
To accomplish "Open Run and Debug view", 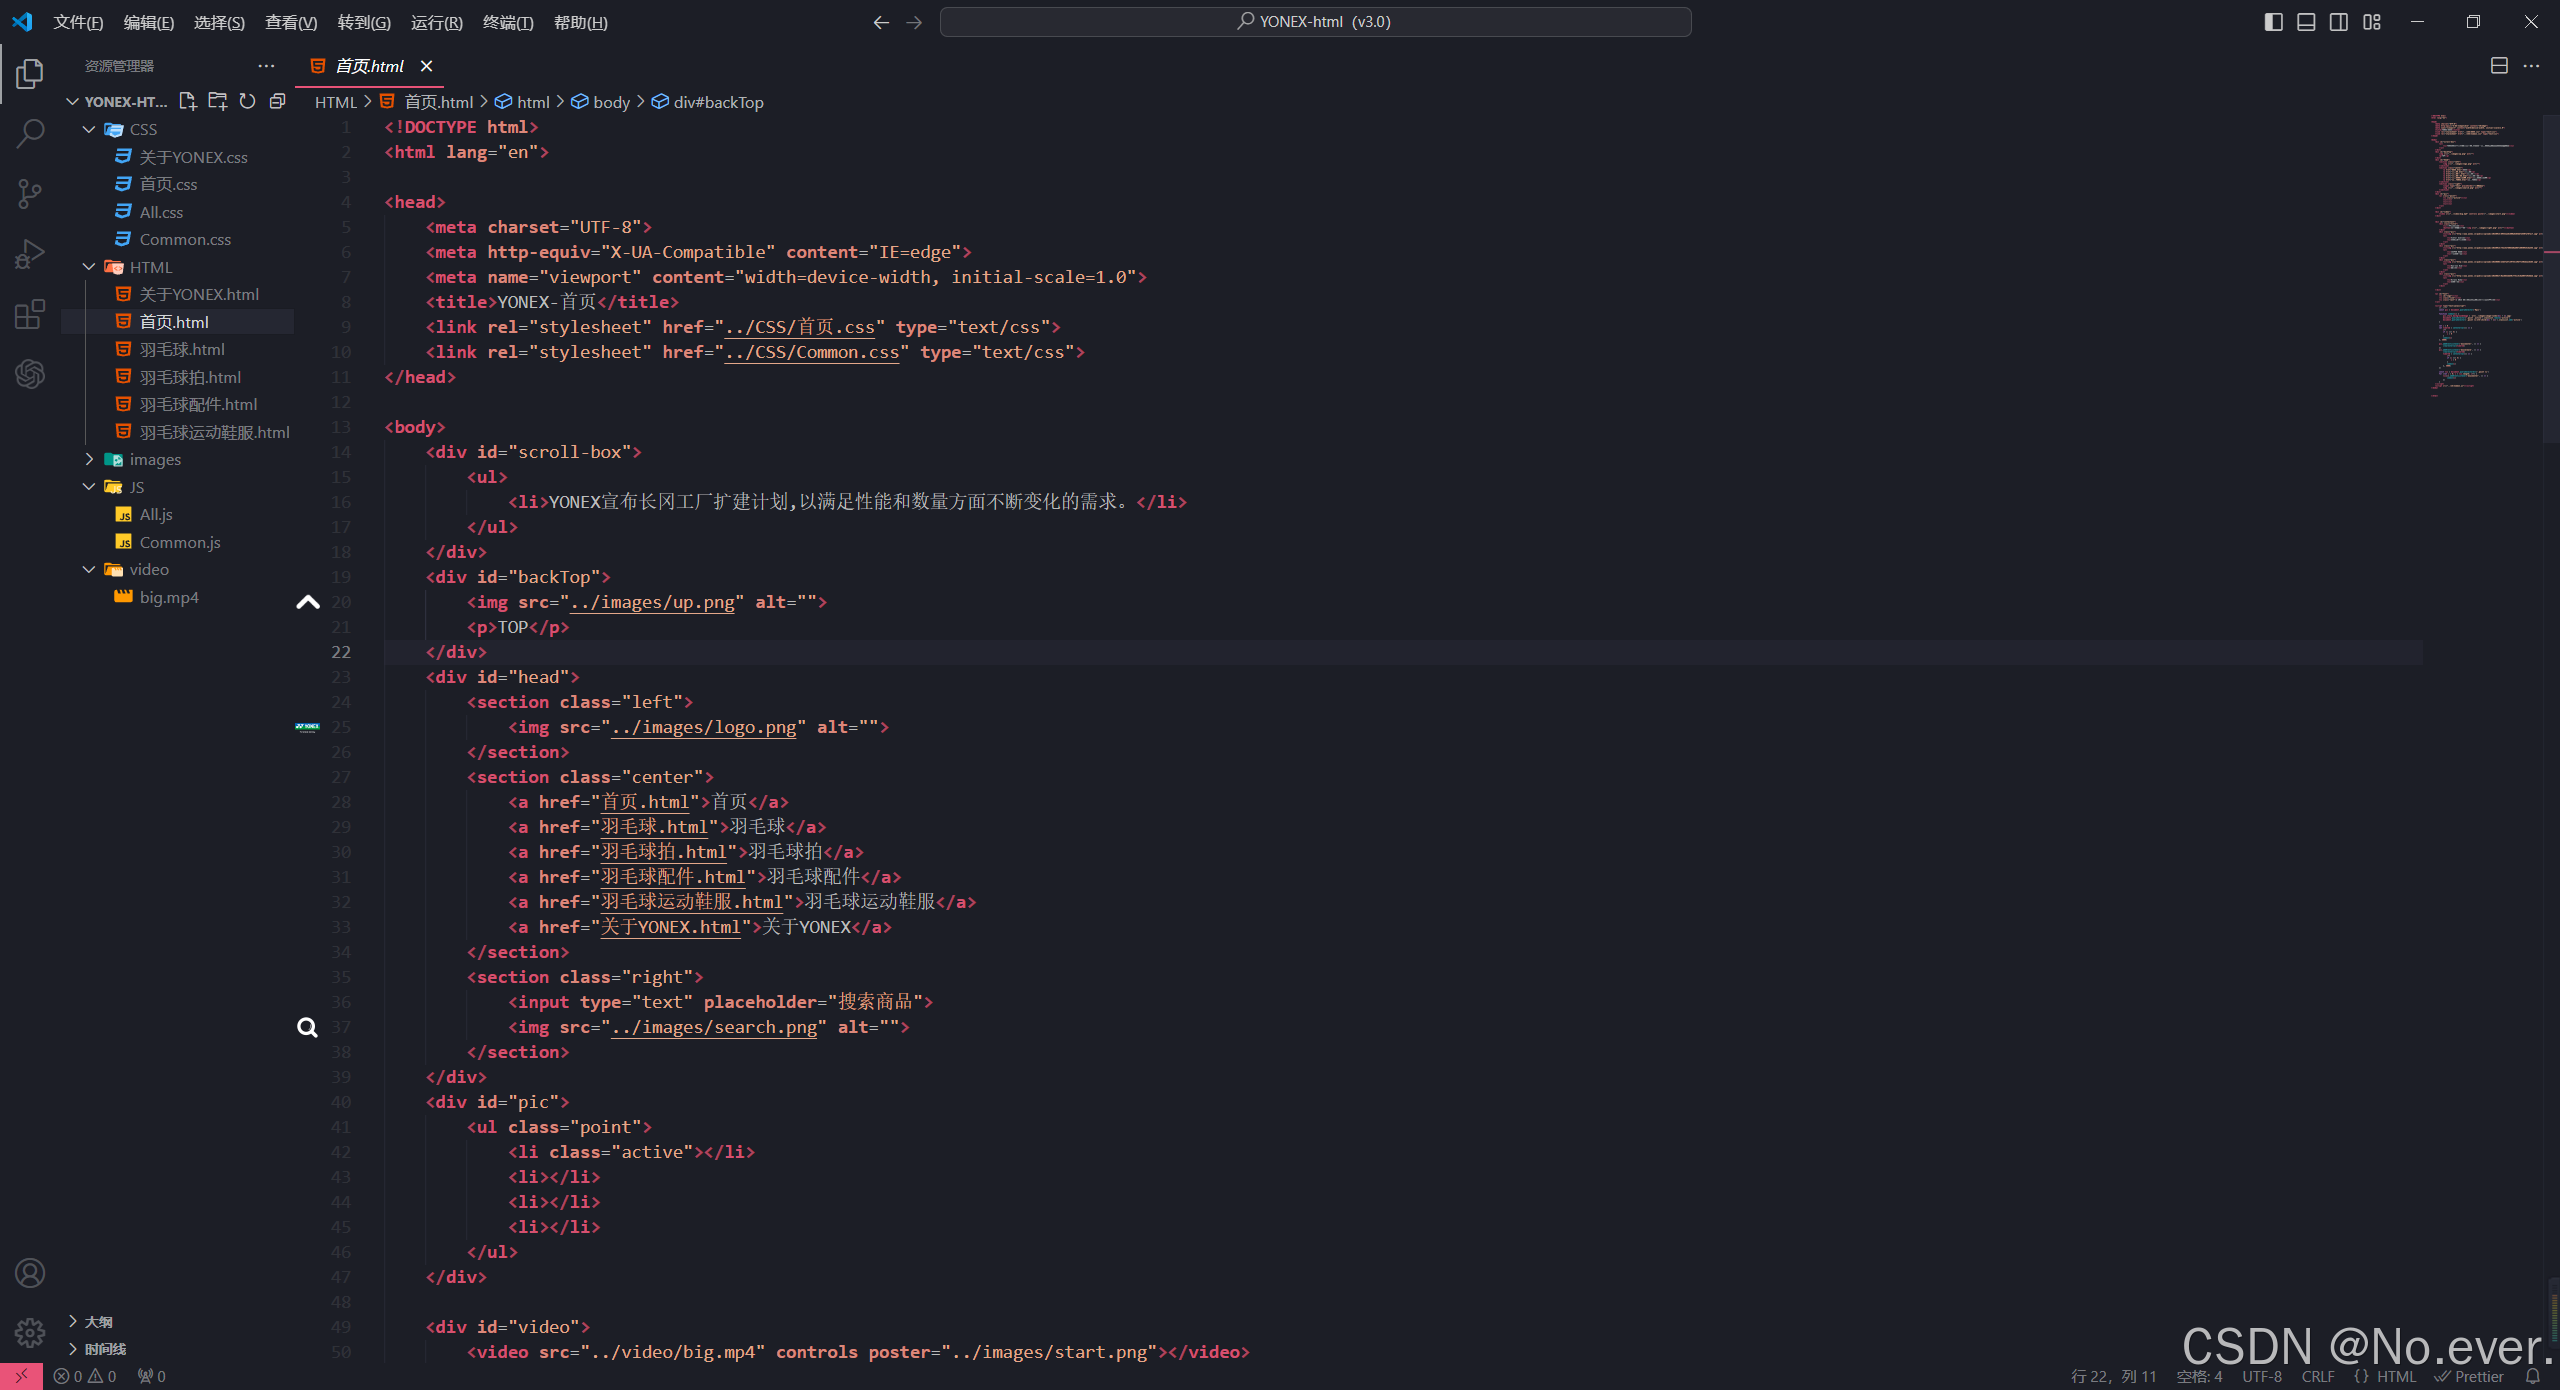I will [x=30, y=254].
